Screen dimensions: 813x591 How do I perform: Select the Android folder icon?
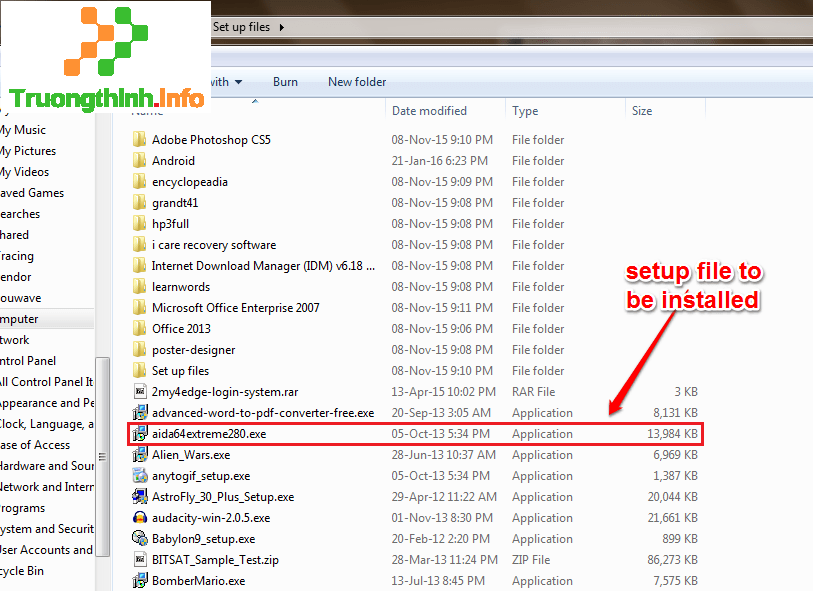coord(139,161)
